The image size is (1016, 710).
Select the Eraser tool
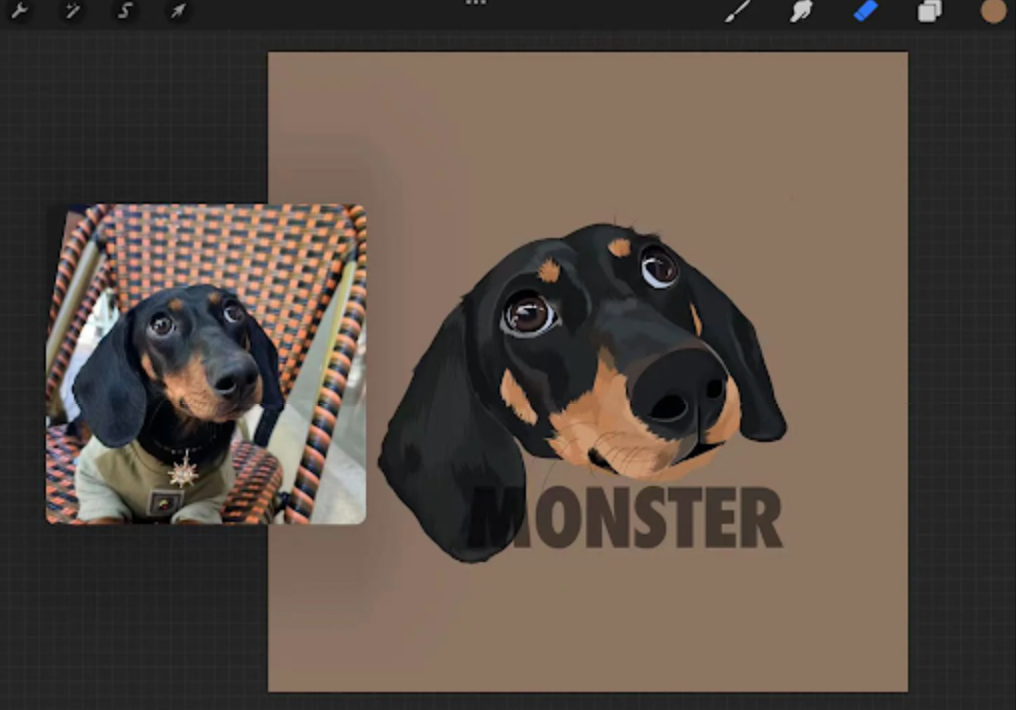coord(866,11)
